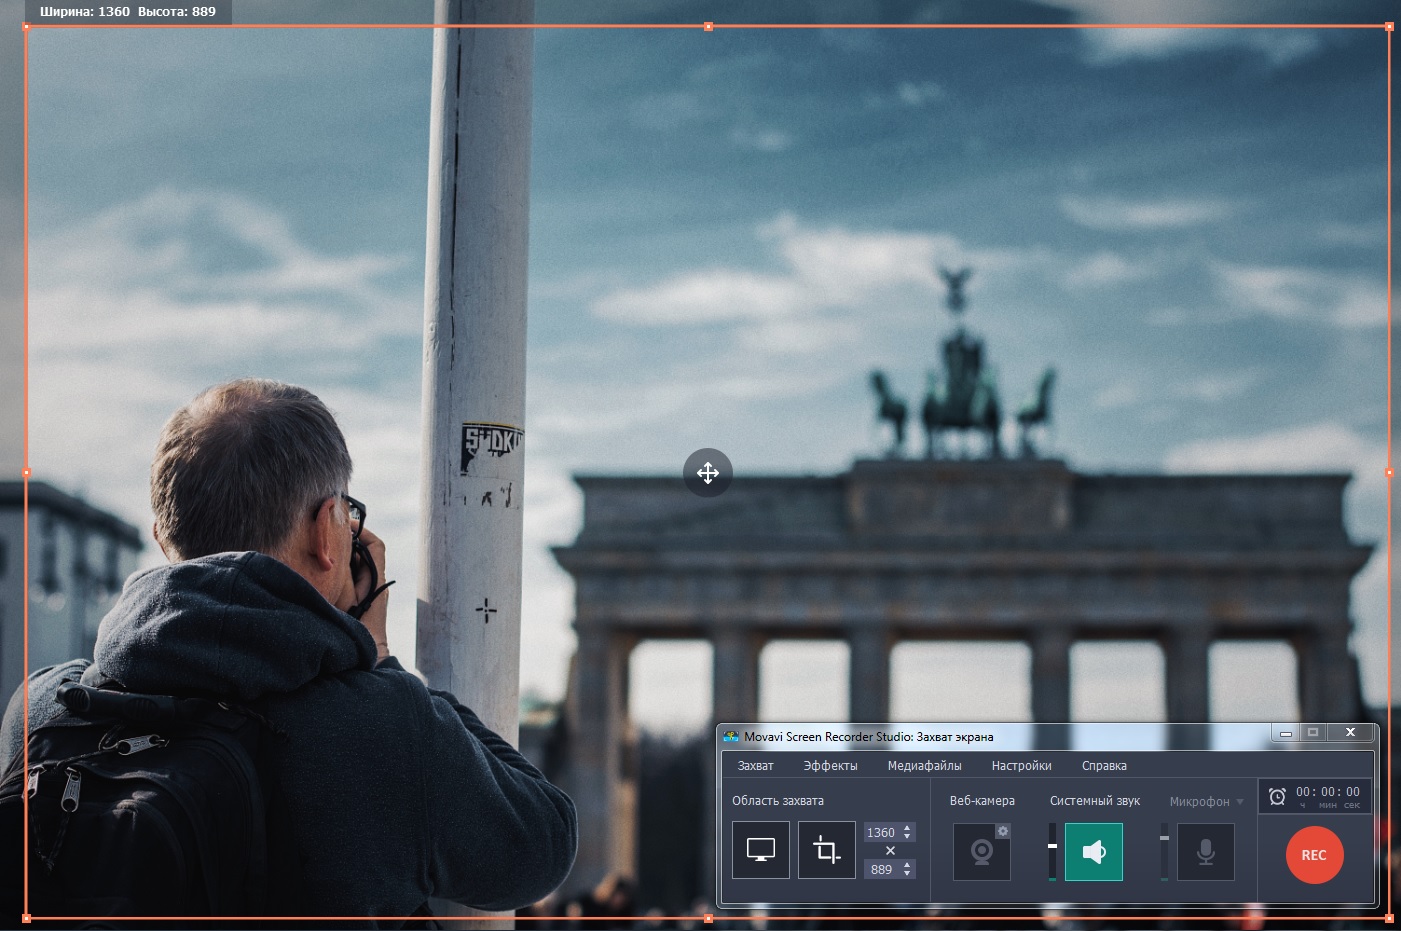Choose the crop capture area tool

tap(826, 850)
